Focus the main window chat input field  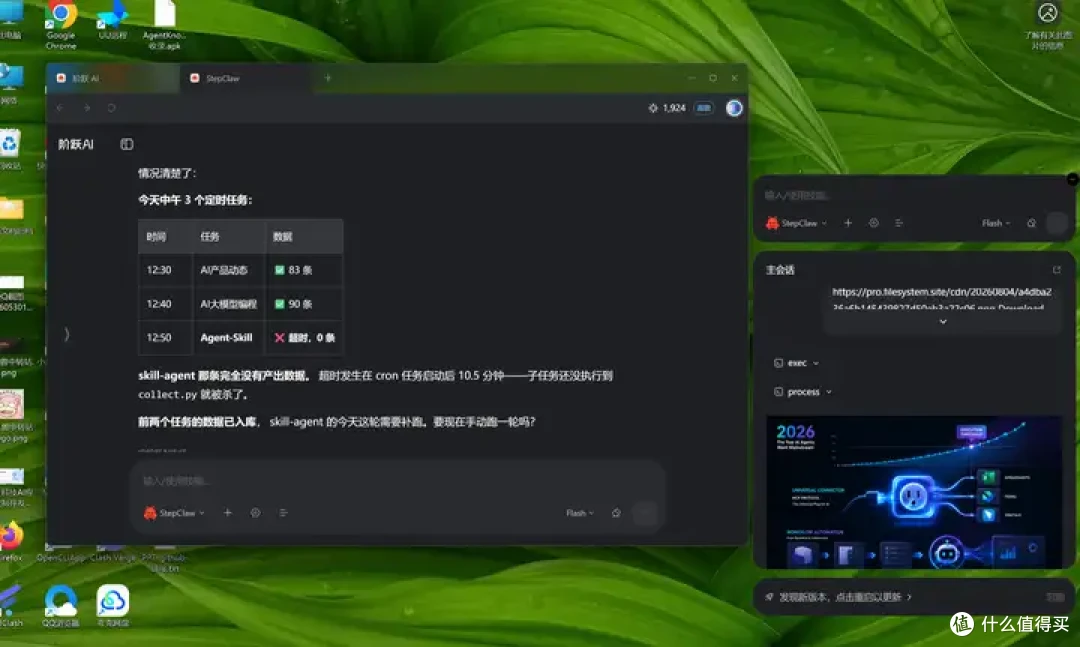pos(397,481)
